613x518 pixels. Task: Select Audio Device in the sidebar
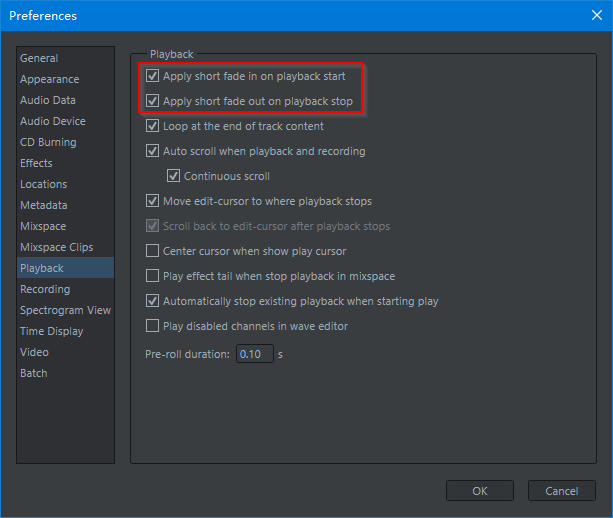pyautogui.click(x=65, y=121)
